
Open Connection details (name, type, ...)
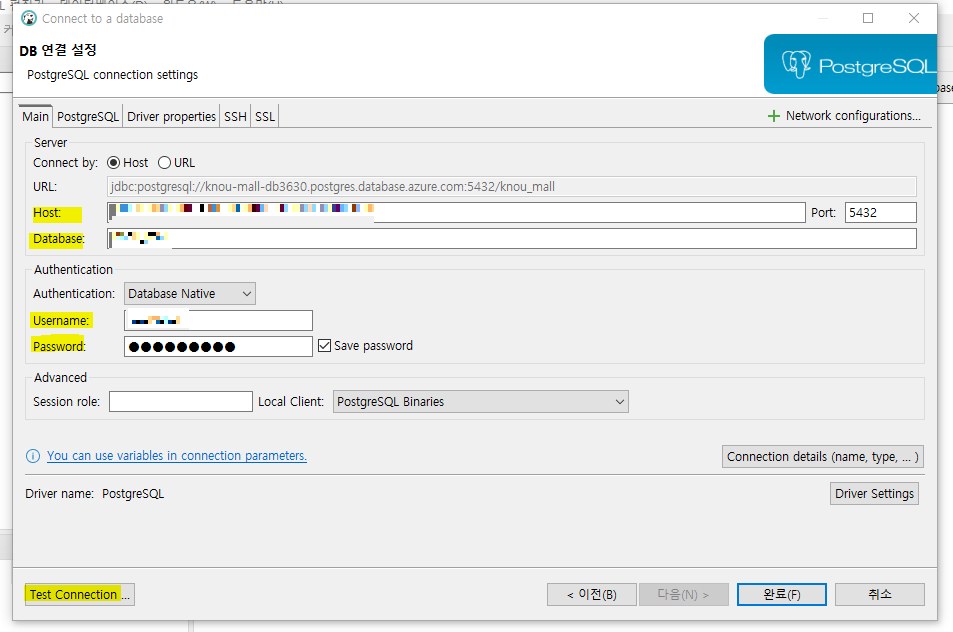click(x=823, y=456)
